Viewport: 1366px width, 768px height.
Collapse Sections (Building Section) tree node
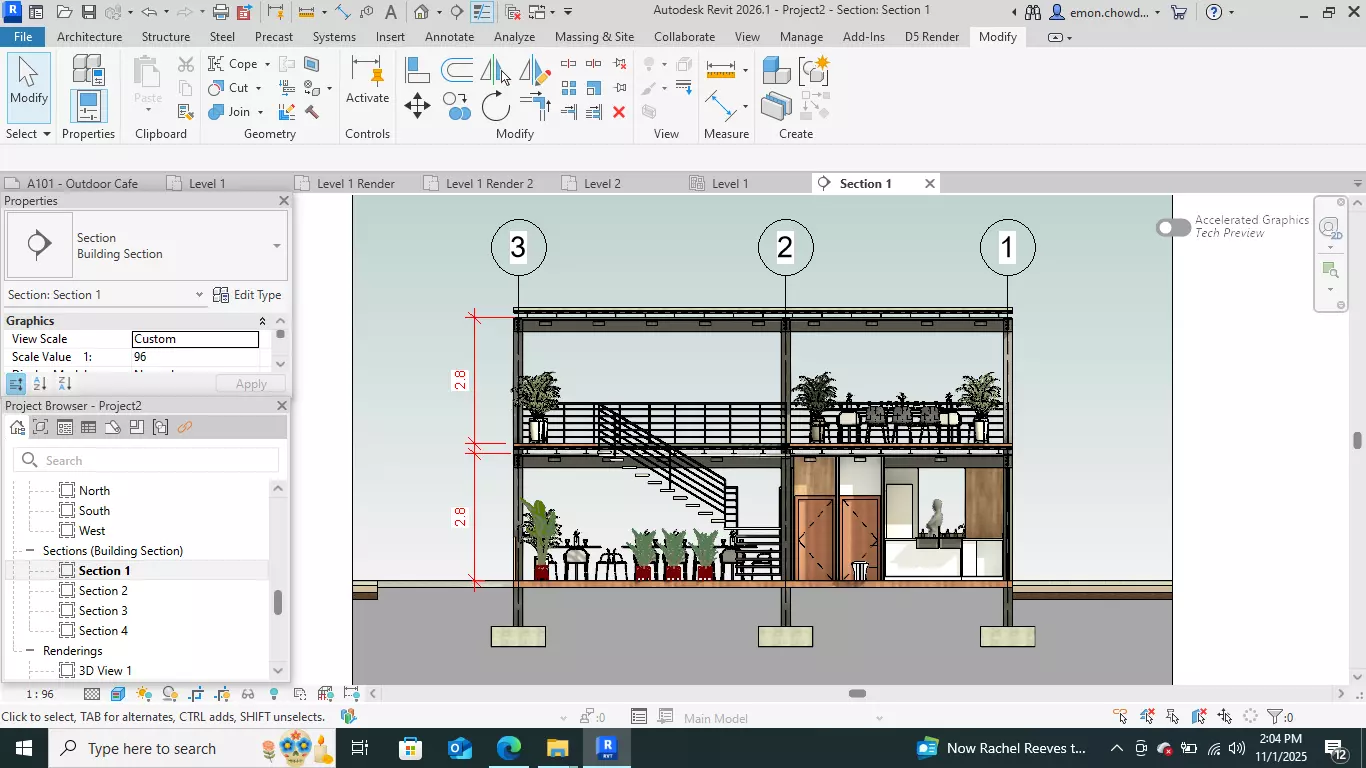click(32, 551)
